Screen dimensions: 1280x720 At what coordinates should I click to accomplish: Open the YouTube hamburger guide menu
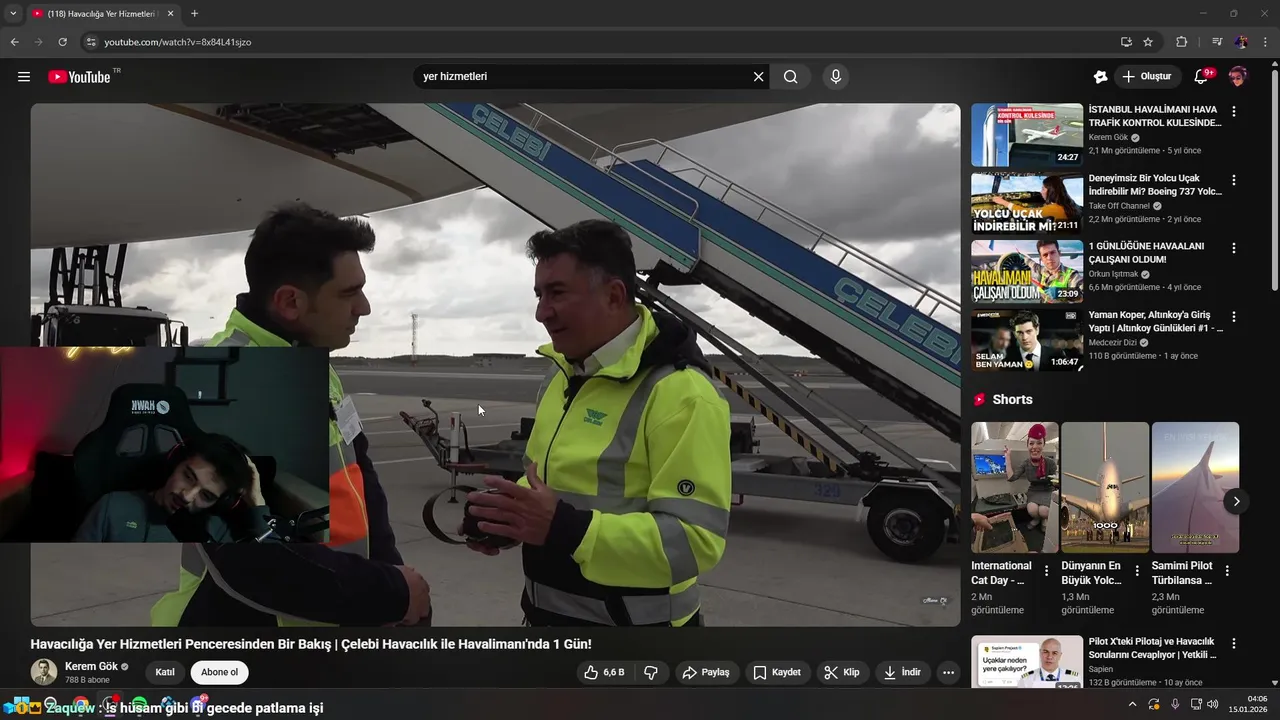tap(24, 77)
